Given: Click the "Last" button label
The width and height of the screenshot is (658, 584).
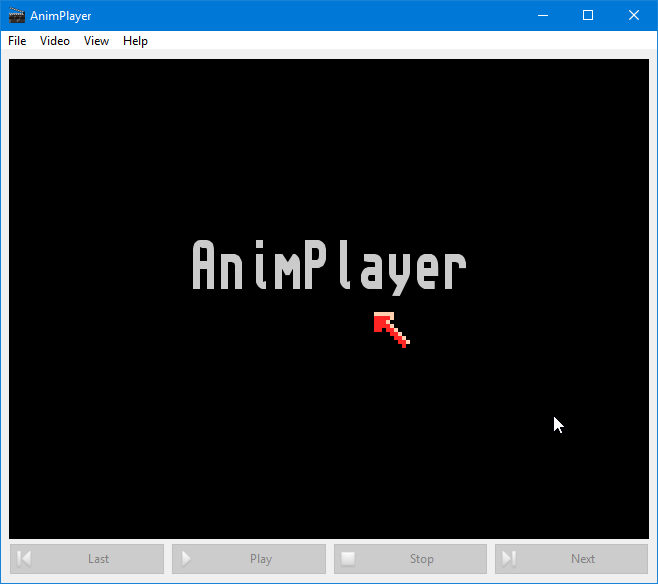Looking at the screenshot, I should [x=98, y=559].
